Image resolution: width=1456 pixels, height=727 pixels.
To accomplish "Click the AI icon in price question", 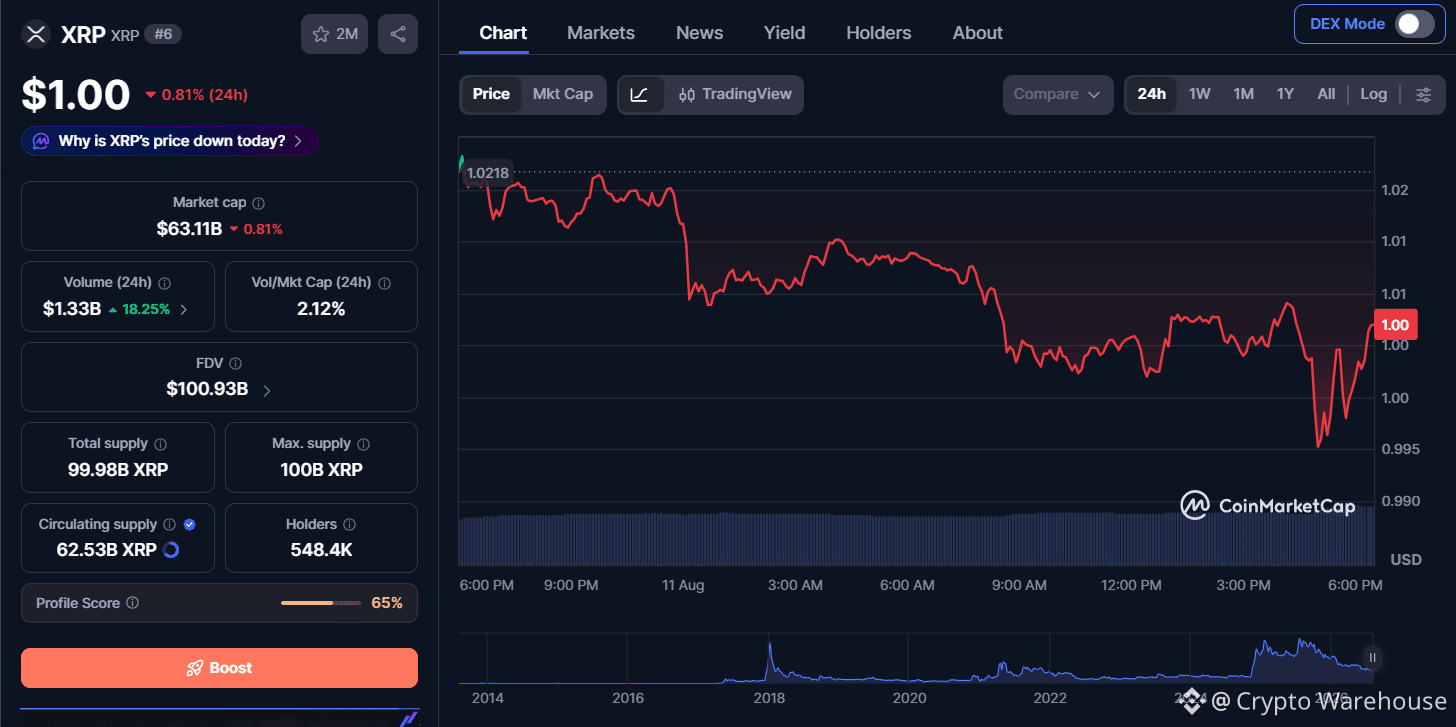I will pyautogui.click(x=41, y=141).
